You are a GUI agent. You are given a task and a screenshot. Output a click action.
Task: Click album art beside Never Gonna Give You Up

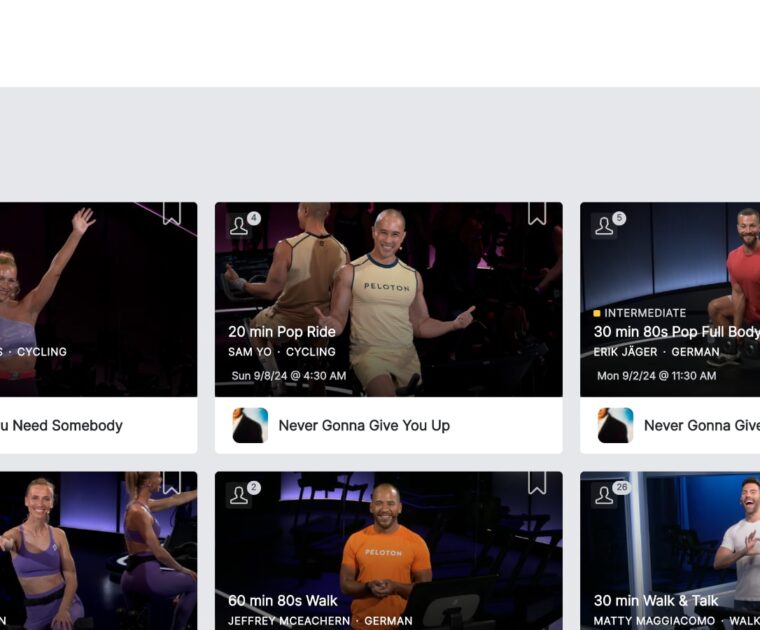pos(250,425)
